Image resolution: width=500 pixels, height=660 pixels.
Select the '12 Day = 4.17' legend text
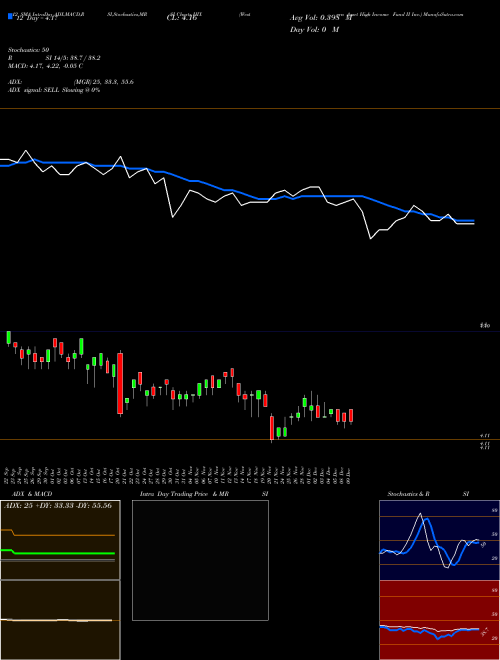coord(35,18)
